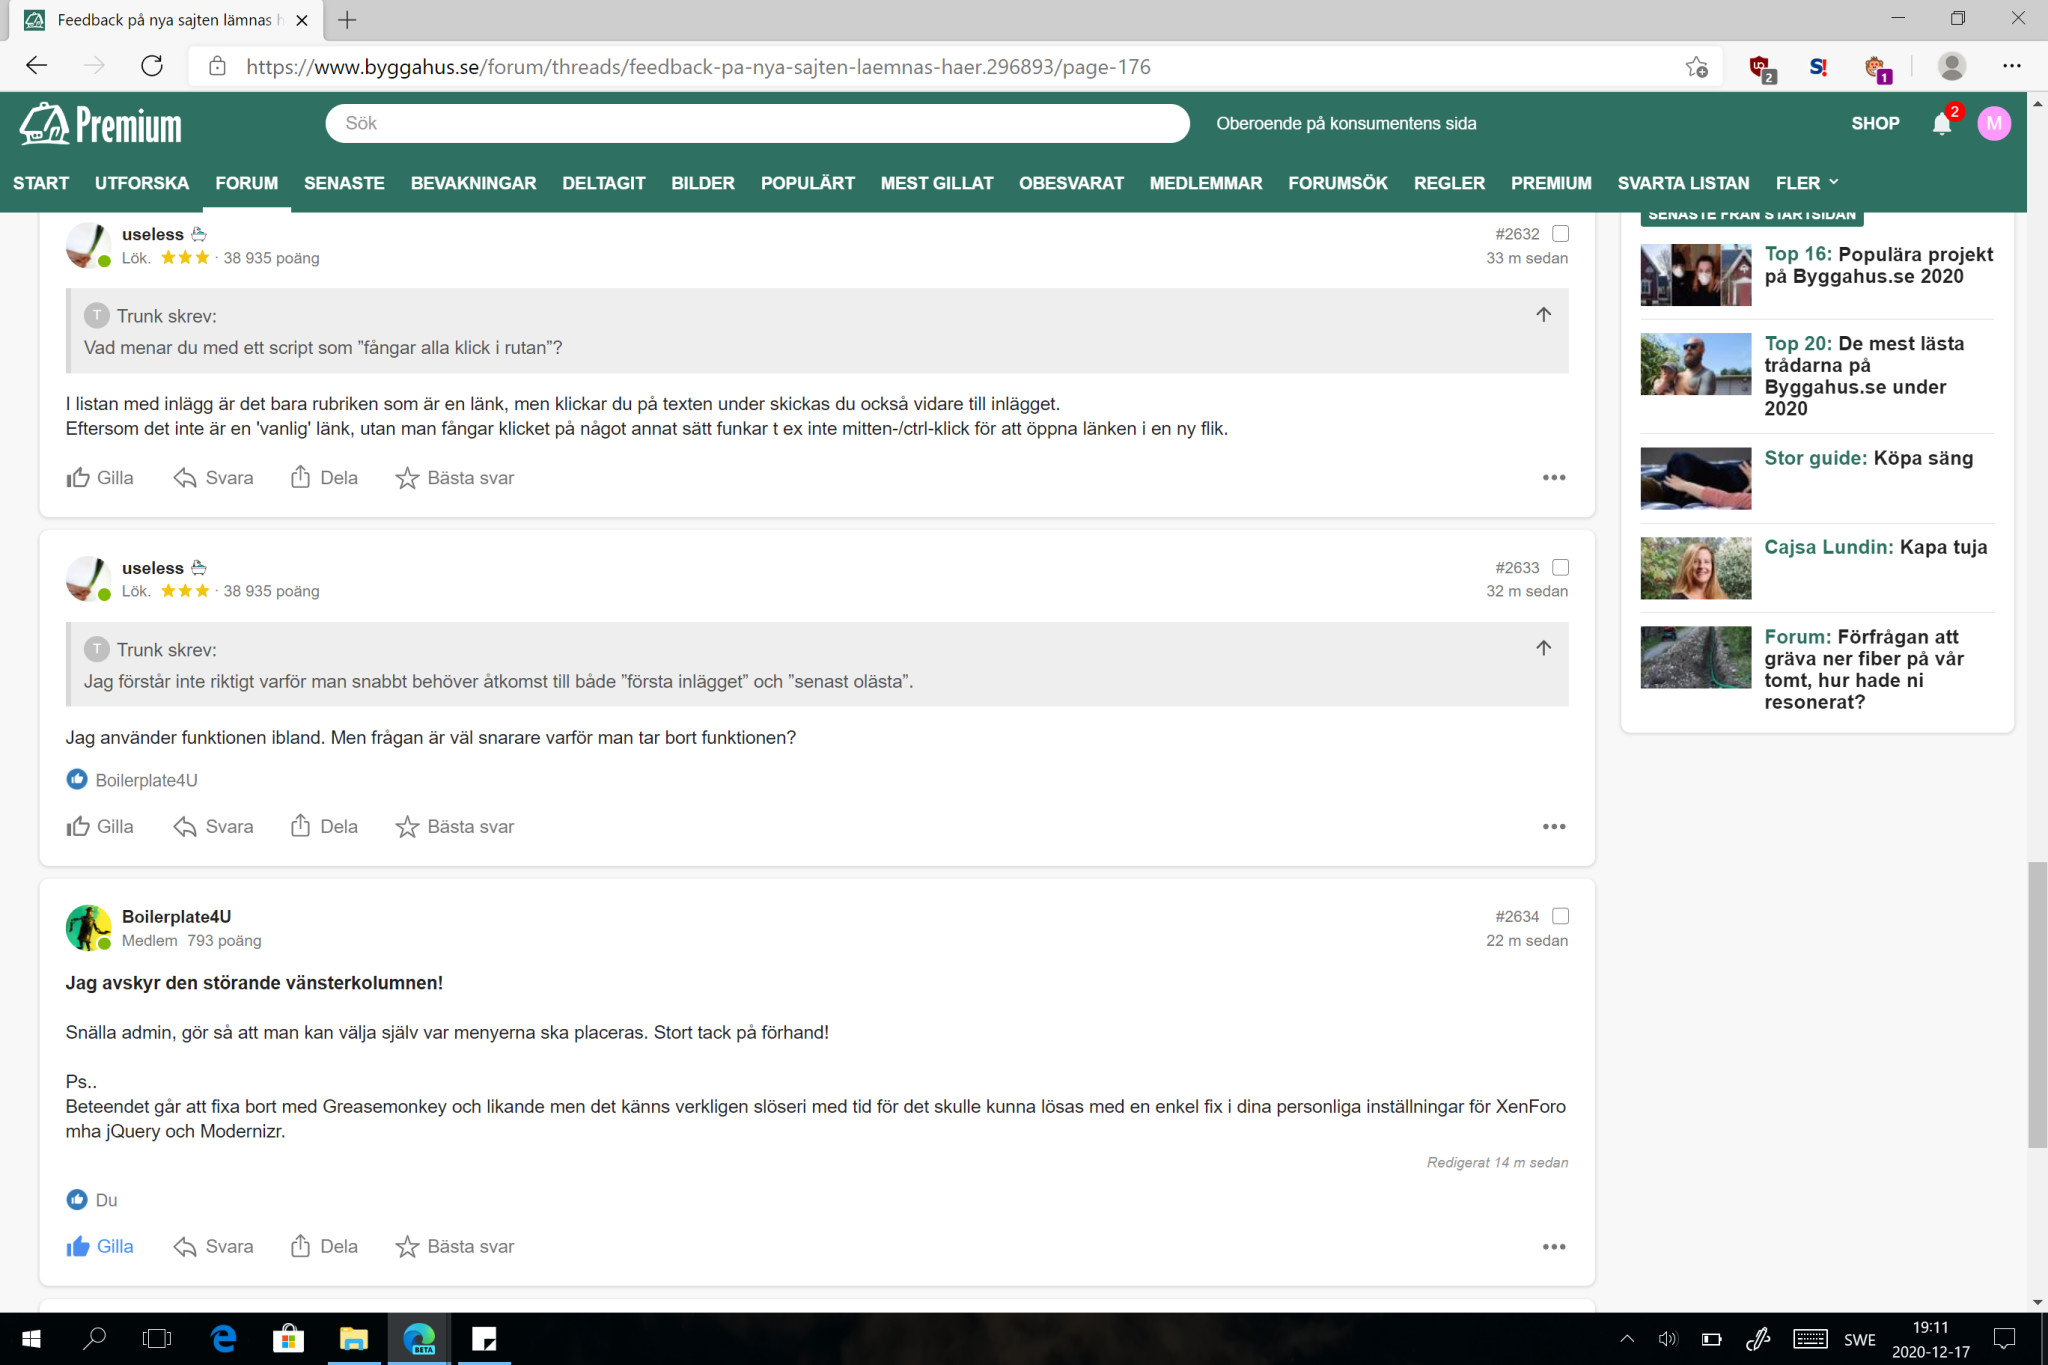Open SVARTA LISTAN navigation item
The height and width of the screenshot is (1365, 2048).
pyautogui.click(x=1683, y=183)
